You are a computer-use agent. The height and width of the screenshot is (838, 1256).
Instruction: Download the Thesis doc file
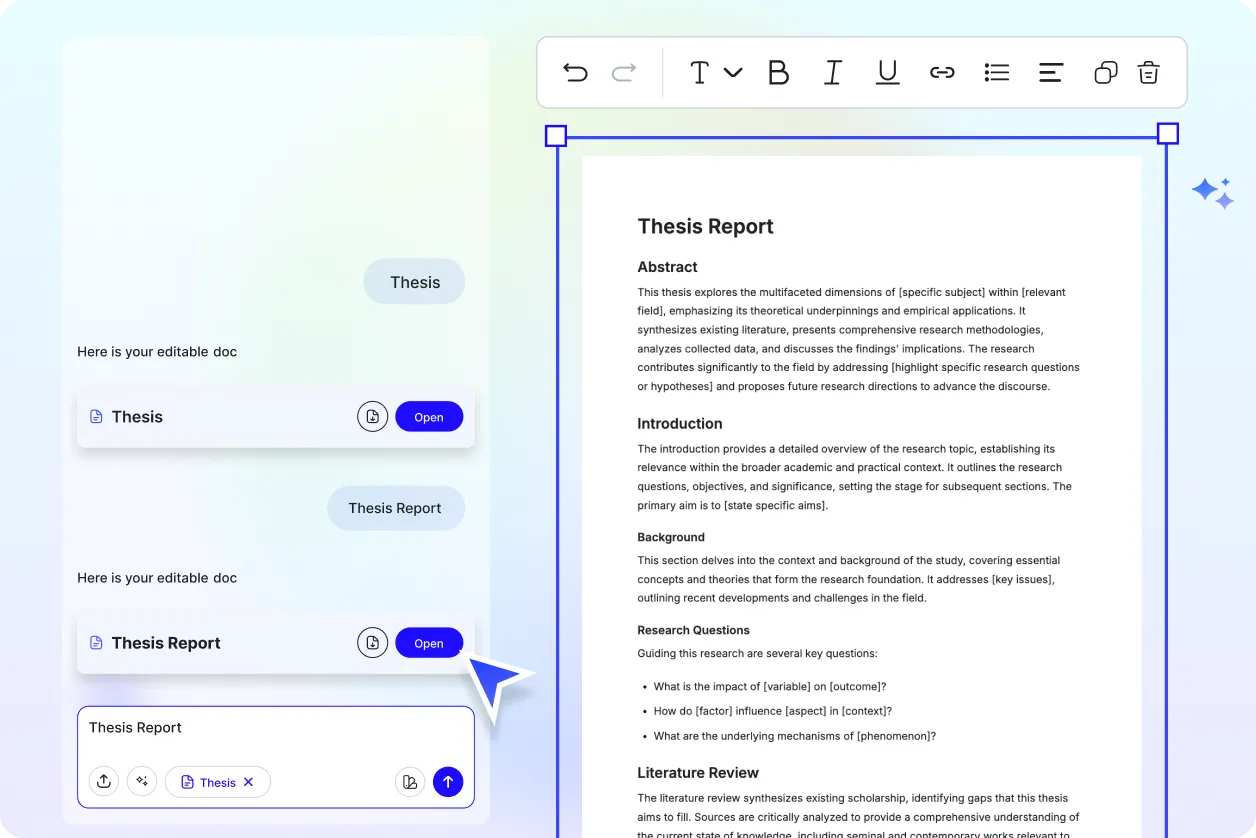tap(372, 417)
